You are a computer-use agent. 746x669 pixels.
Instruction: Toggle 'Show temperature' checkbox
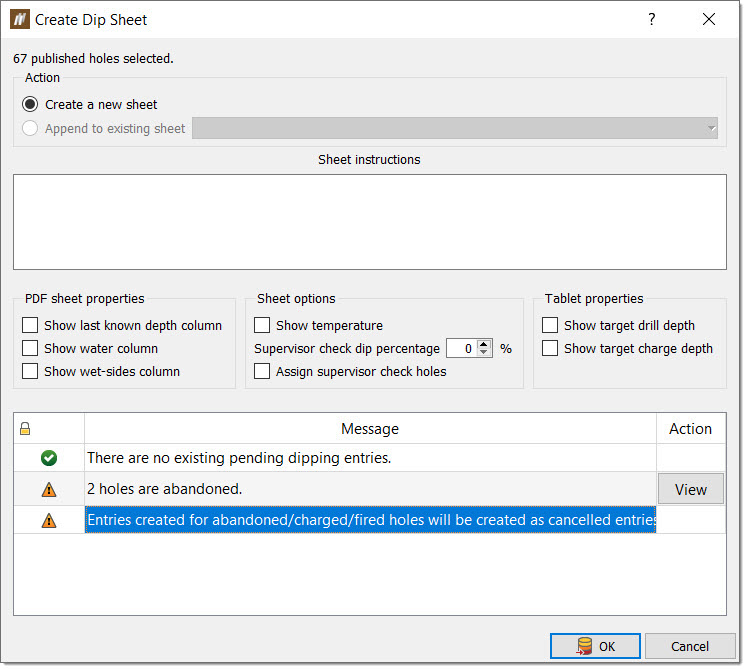click(x=262, y=325)
